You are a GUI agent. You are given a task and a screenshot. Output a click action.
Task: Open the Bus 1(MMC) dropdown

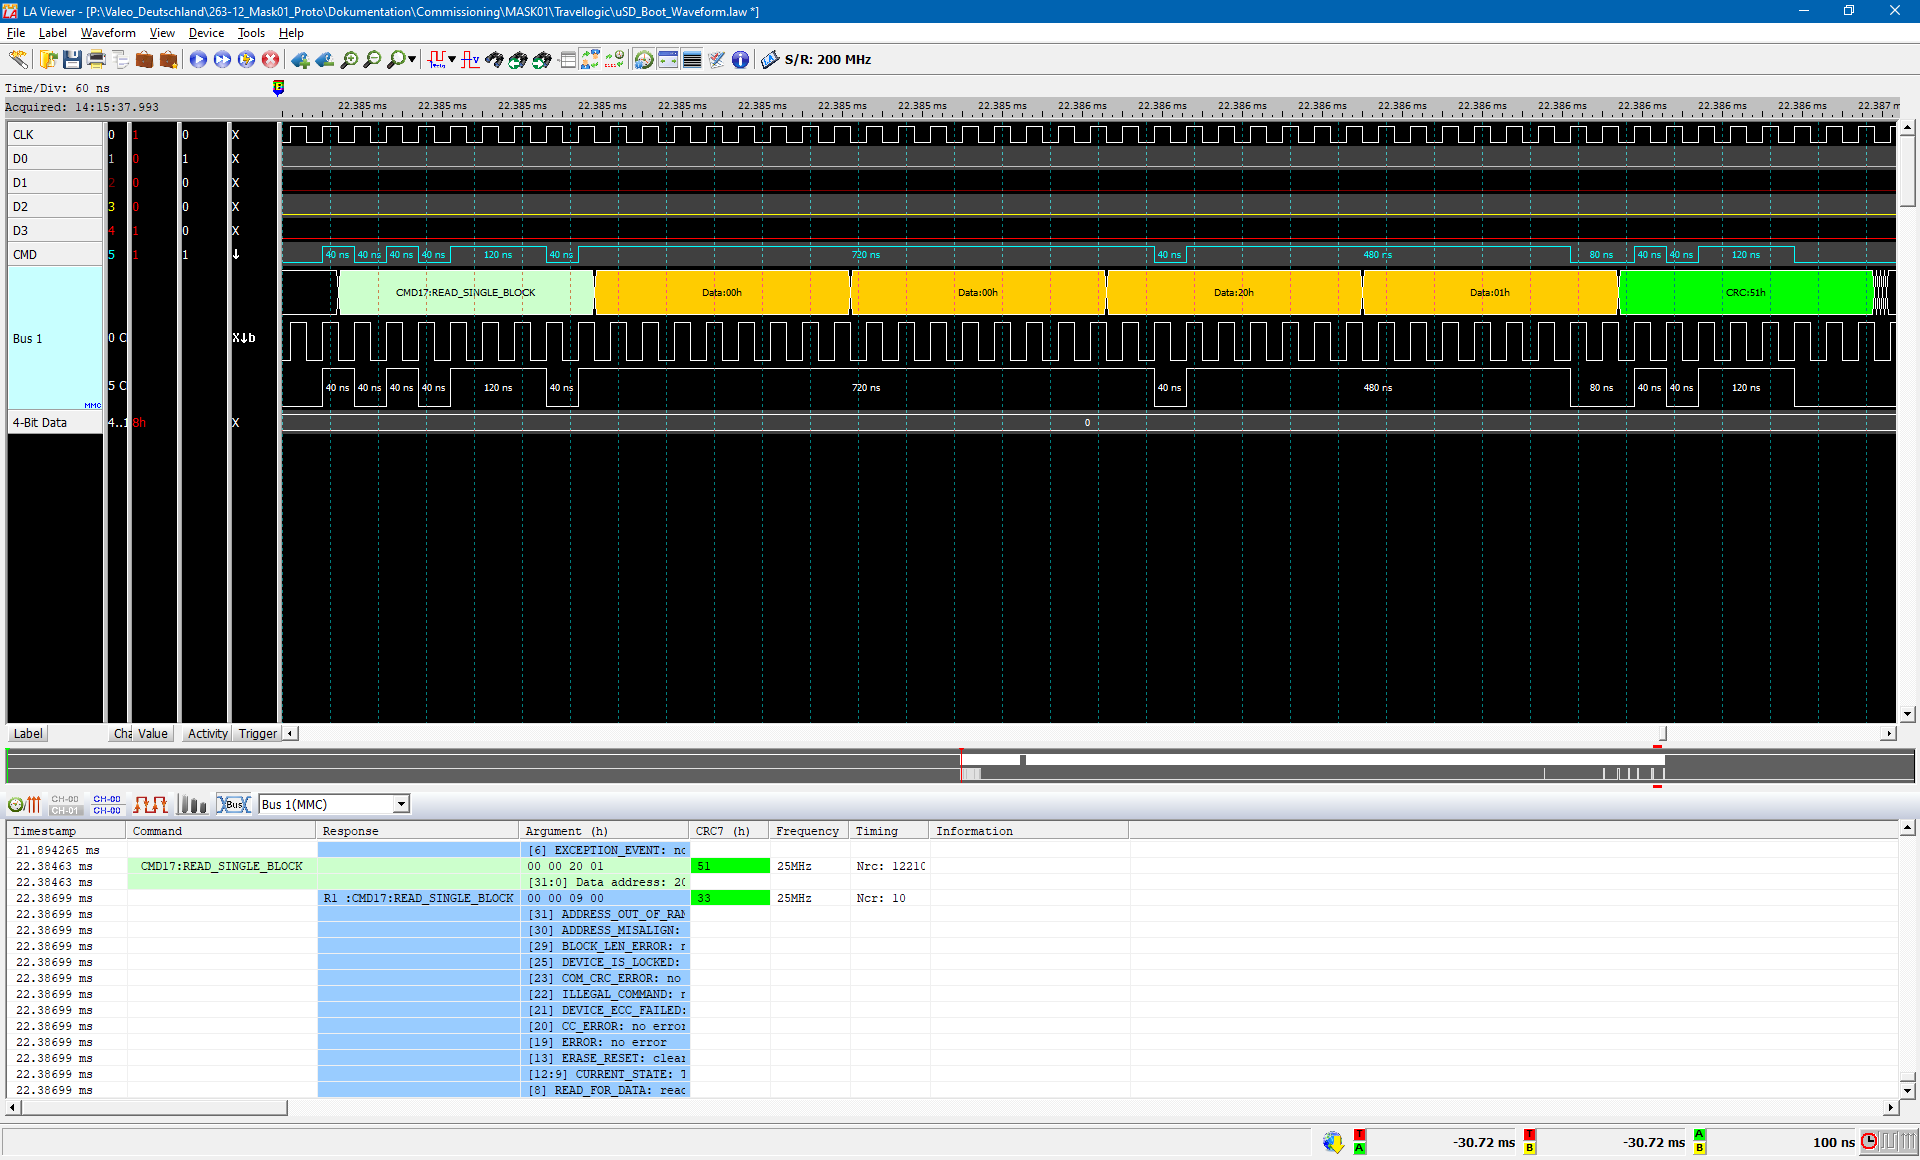(x=401, y=805)
